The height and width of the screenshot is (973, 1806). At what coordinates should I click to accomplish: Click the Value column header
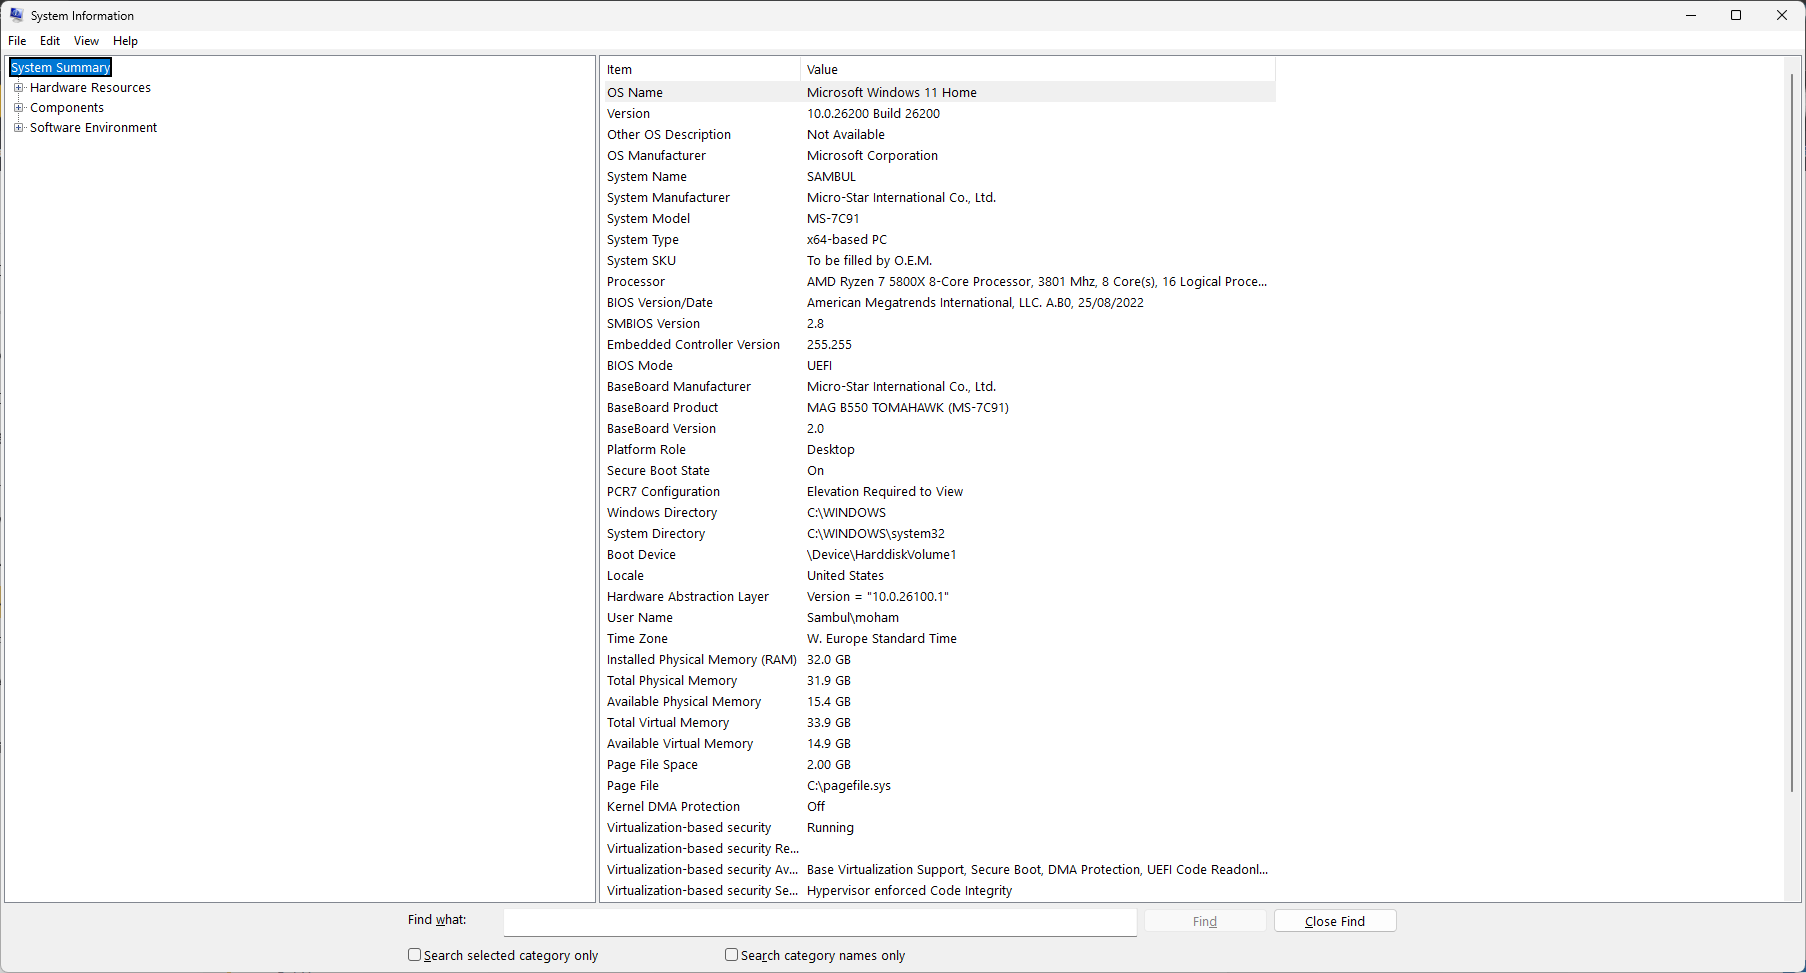tap(1038, 70)
